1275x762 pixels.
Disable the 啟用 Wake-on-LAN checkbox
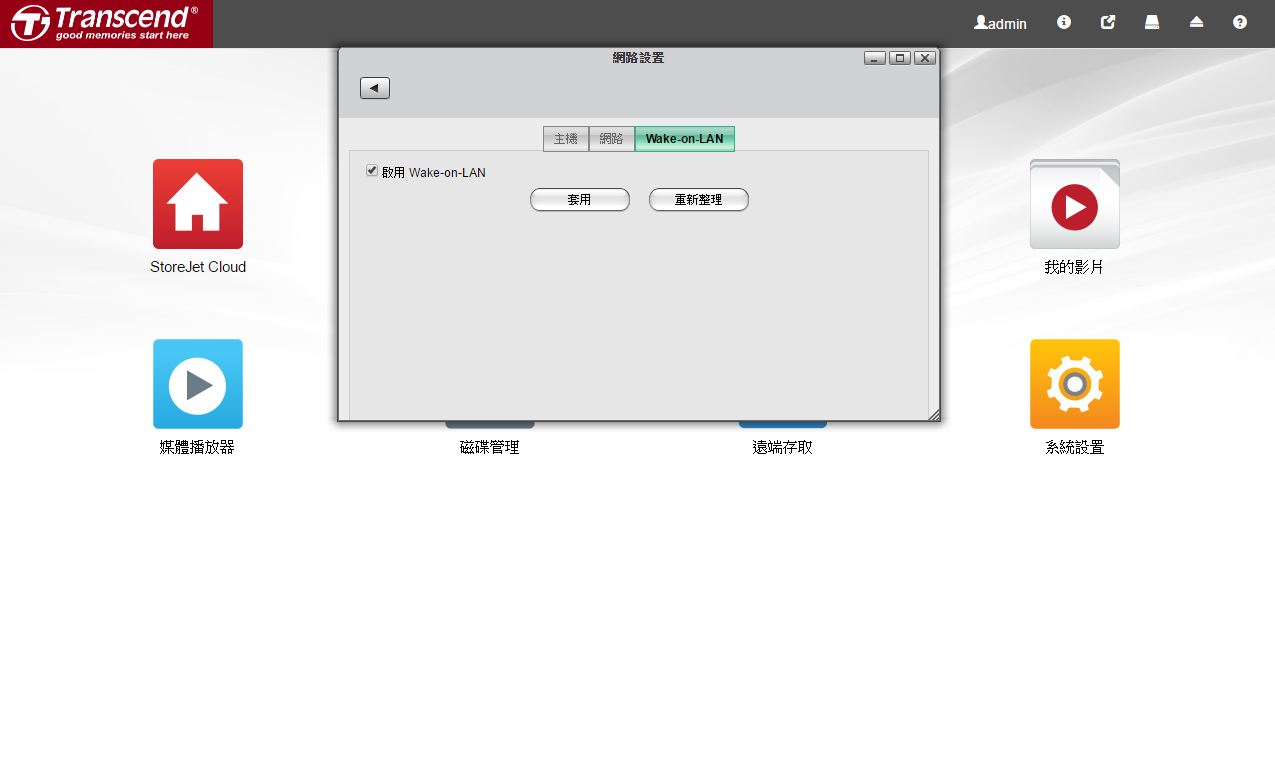372,171
